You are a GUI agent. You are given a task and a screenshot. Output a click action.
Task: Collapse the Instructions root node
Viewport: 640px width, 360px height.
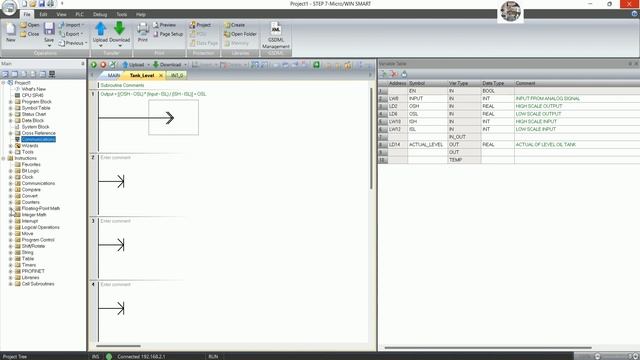pyautogui.click(x=4, y=158)
